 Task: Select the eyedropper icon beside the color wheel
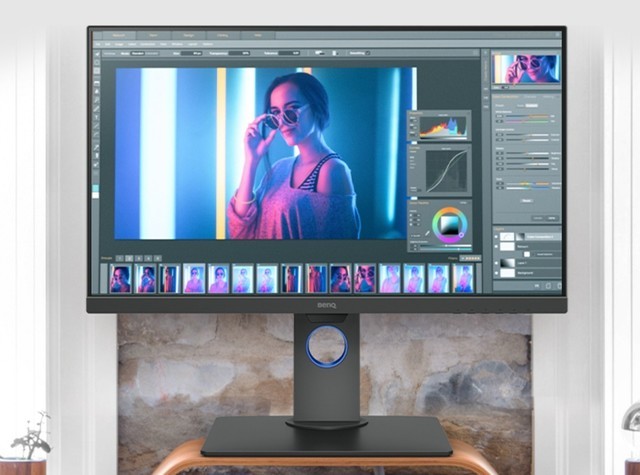tap(427, 234)
